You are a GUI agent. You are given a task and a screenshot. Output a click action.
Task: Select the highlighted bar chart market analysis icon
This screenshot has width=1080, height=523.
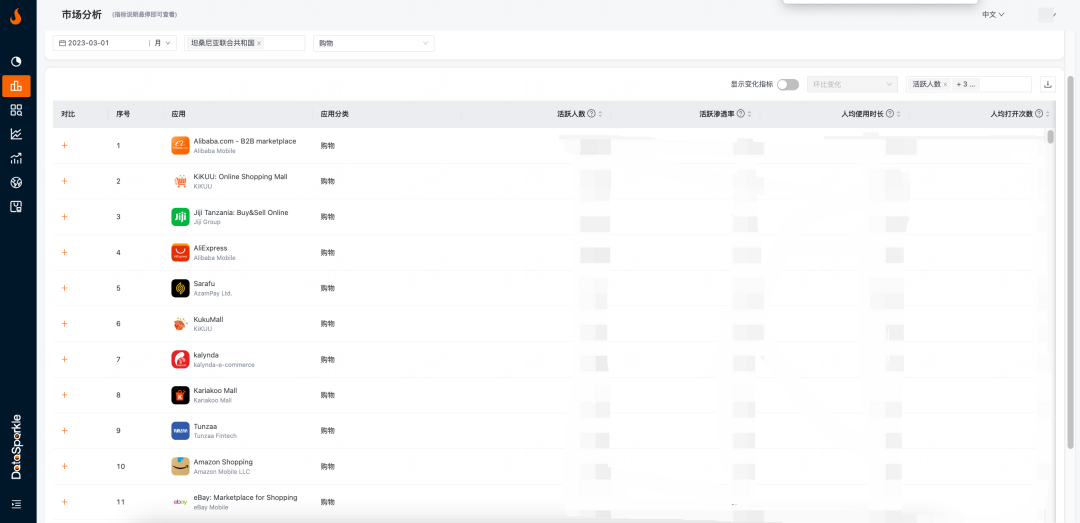(x=16, y=86)
